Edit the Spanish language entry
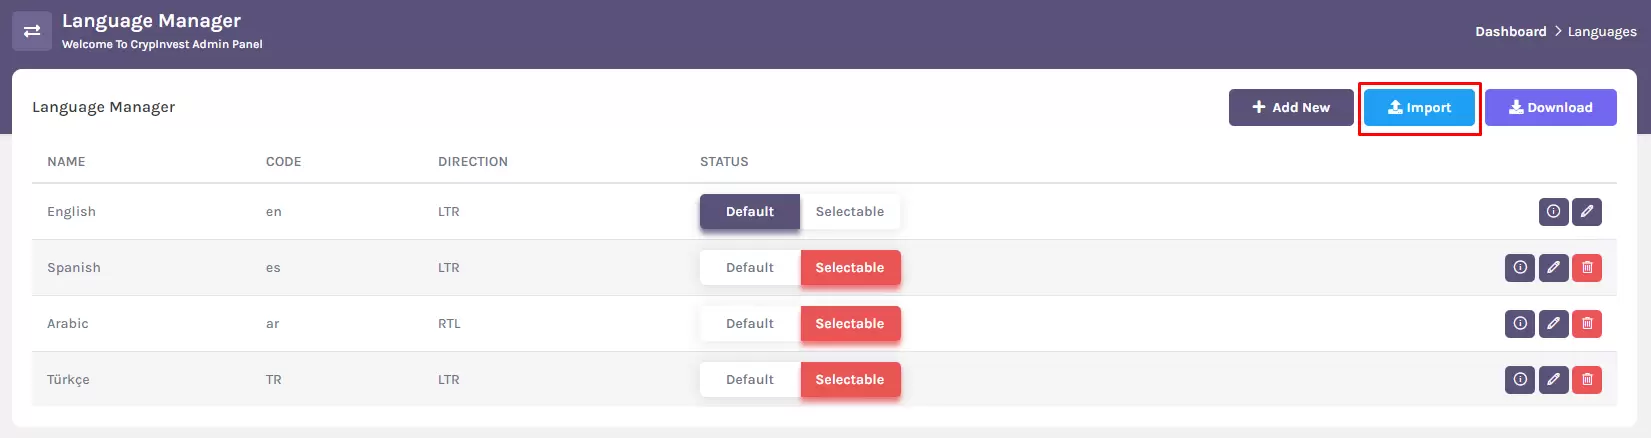Viewport: 1651px width, 438px height. click(1553, 267)
